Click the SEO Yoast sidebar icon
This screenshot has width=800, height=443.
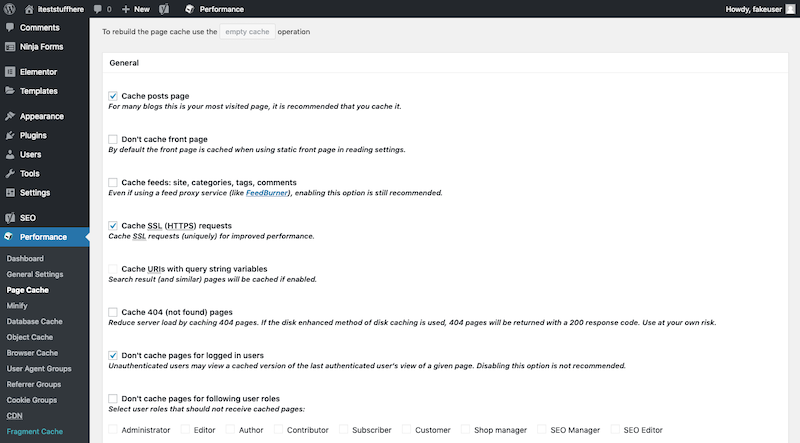(10, 218)
